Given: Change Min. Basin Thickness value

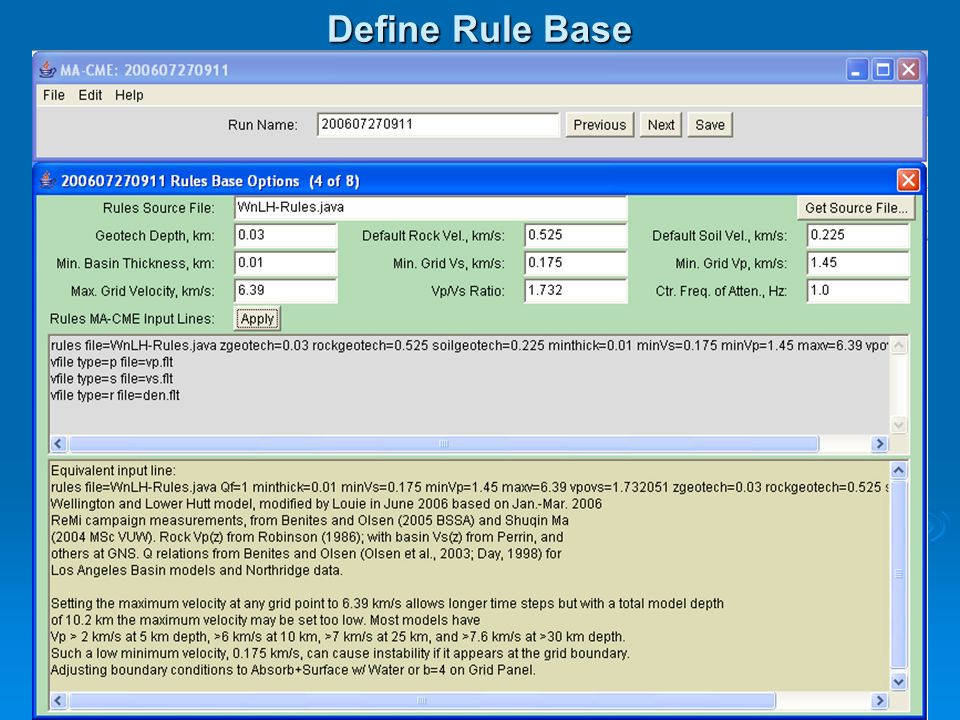Looking at the screenshot, I should coord(285,263).
